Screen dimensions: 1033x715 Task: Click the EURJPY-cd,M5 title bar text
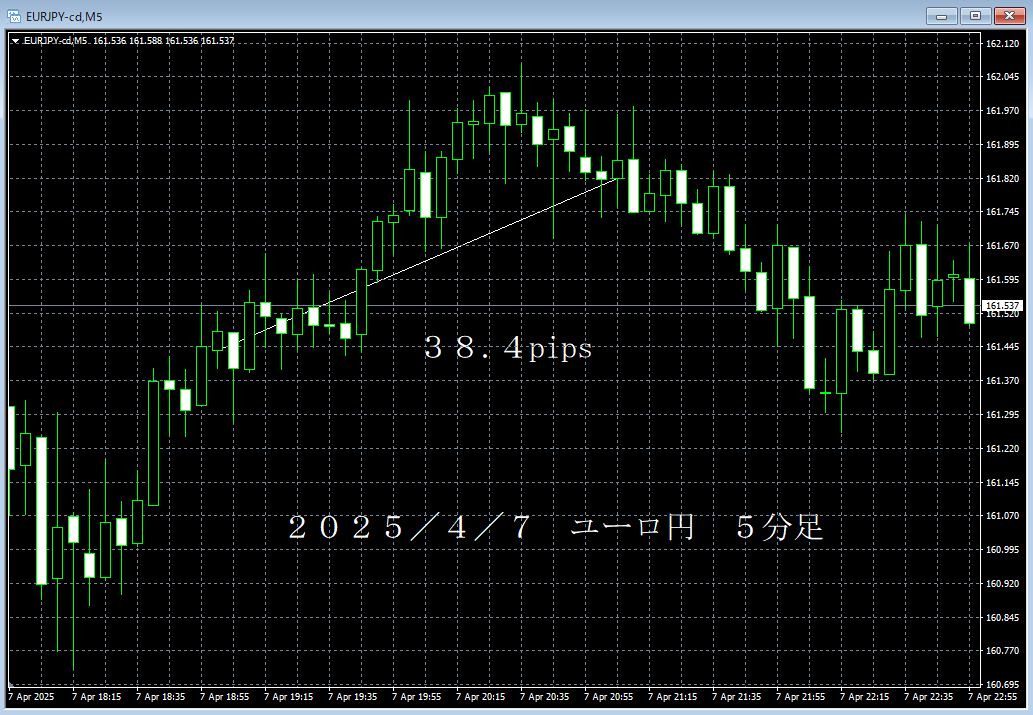coord(65,16)
